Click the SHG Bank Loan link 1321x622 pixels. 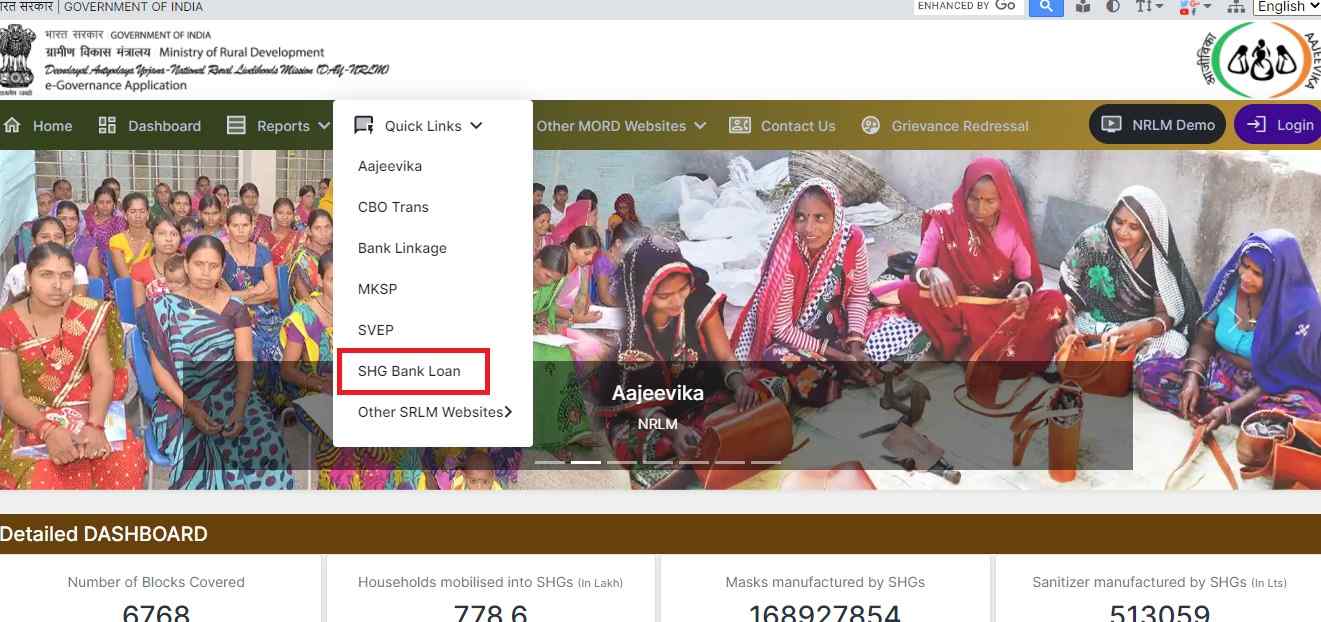coord(409,370)
